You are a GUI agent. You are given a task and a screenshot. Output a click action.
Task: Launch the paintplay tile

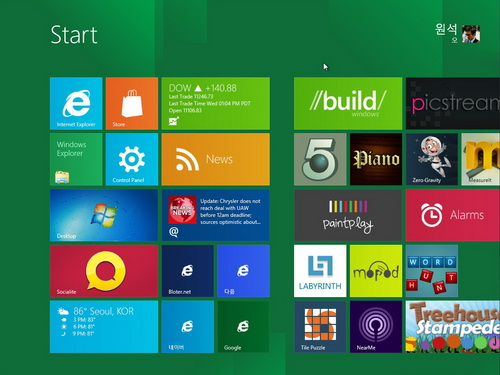coord(348,215)
